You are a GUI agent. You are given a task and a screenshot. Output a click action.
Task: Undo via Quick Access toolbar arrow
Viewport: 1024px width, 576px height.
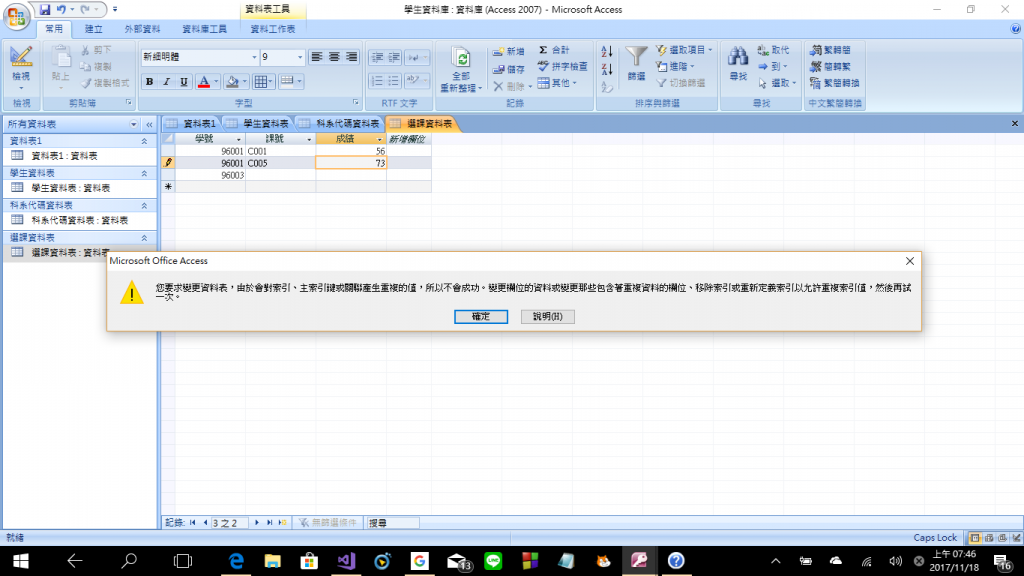(61, 10)
